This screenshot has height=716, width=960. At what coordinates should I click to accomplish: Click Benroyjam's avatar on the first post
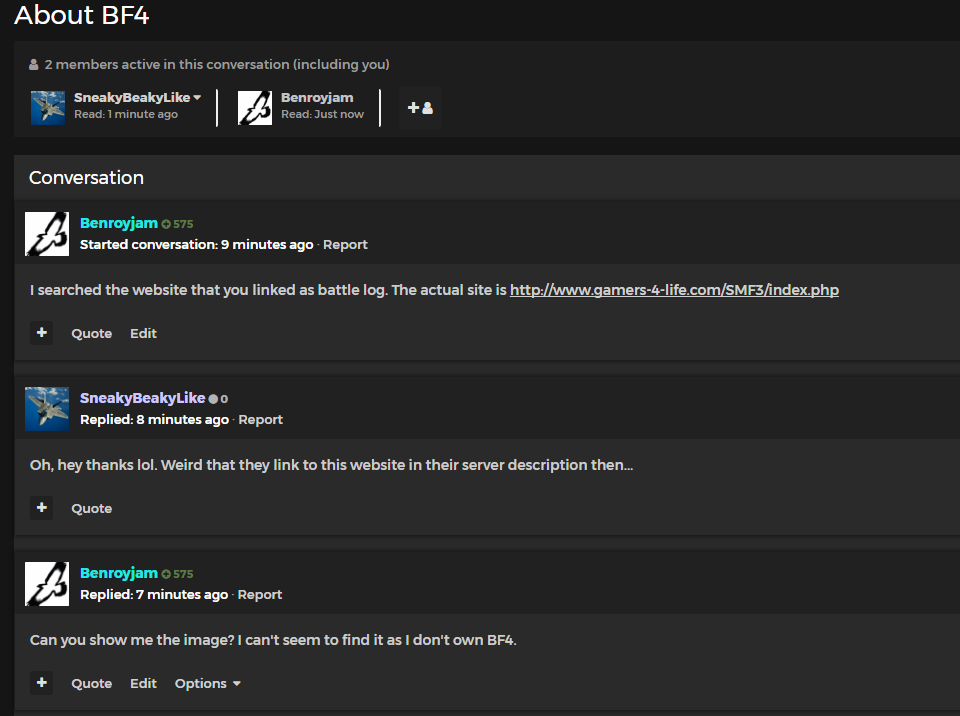(47, 234)
